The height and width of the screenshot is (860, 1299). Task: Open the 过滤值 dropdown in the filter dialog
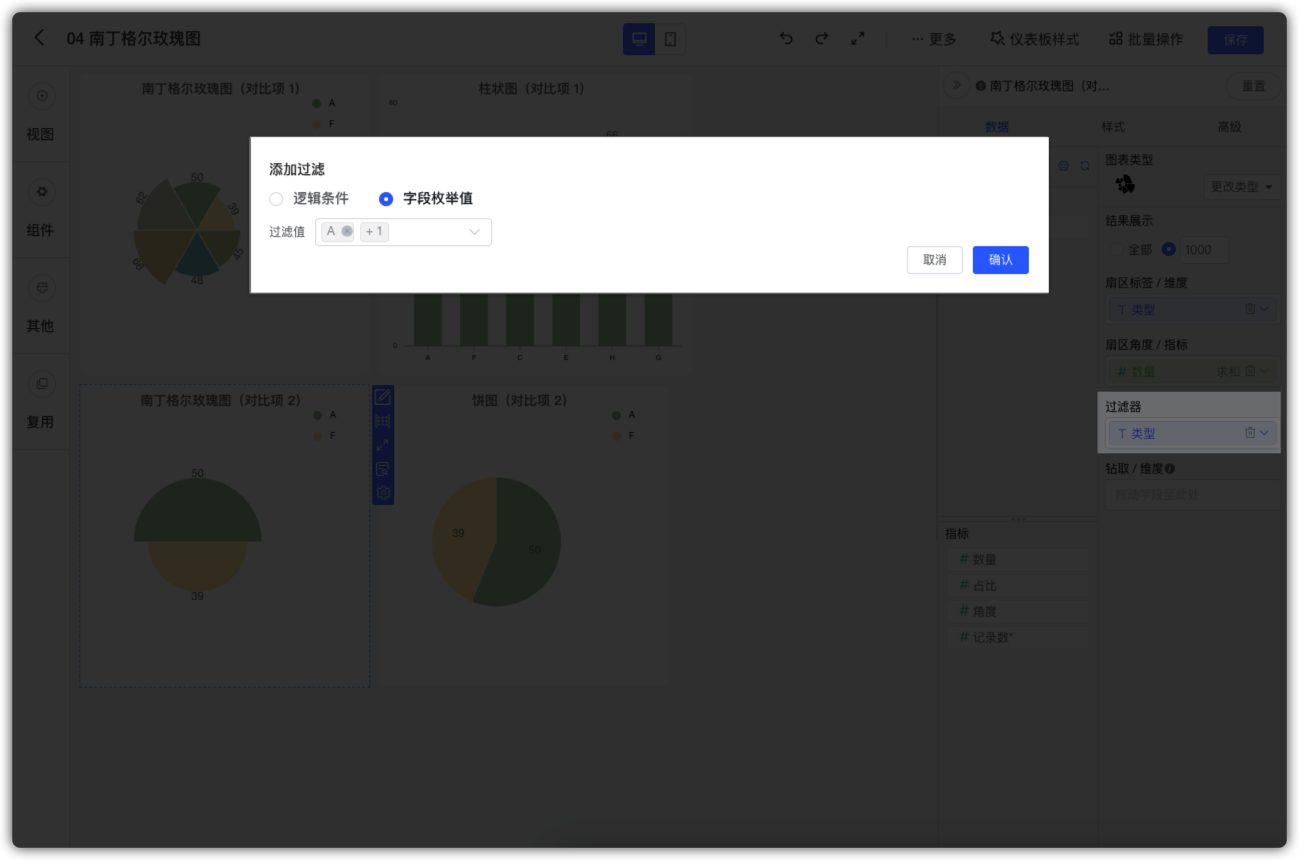tap(473, 231)
